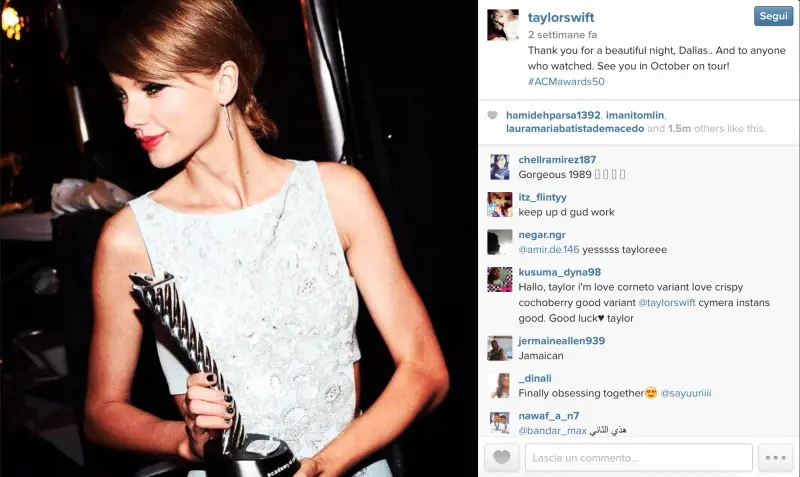Open the #ACMawards50 hashtag link

click(566, 82)
